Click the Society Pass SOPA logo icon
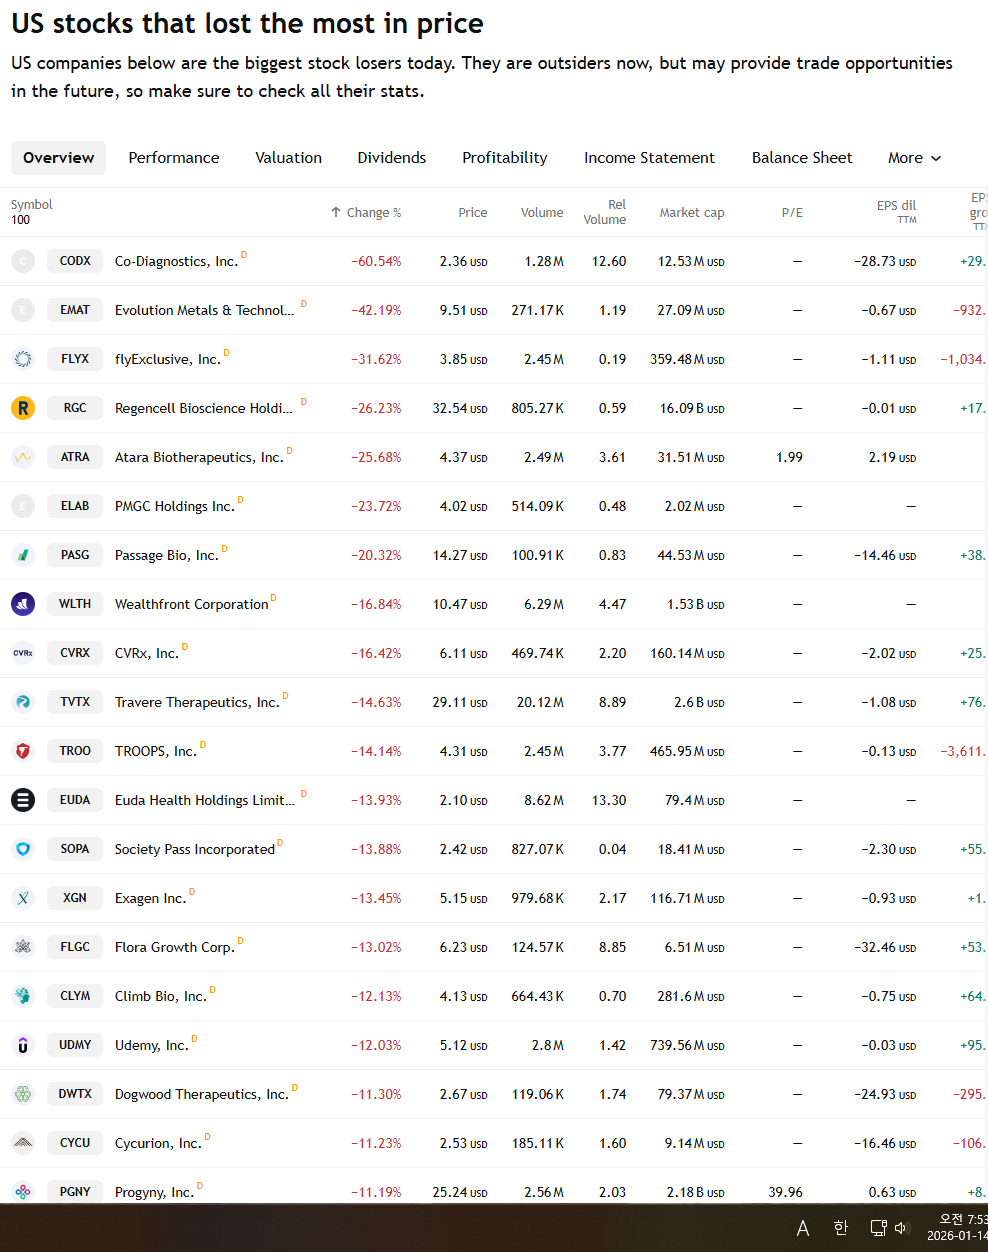This screenshot has width=988, height=1252. tap(23, 849)
